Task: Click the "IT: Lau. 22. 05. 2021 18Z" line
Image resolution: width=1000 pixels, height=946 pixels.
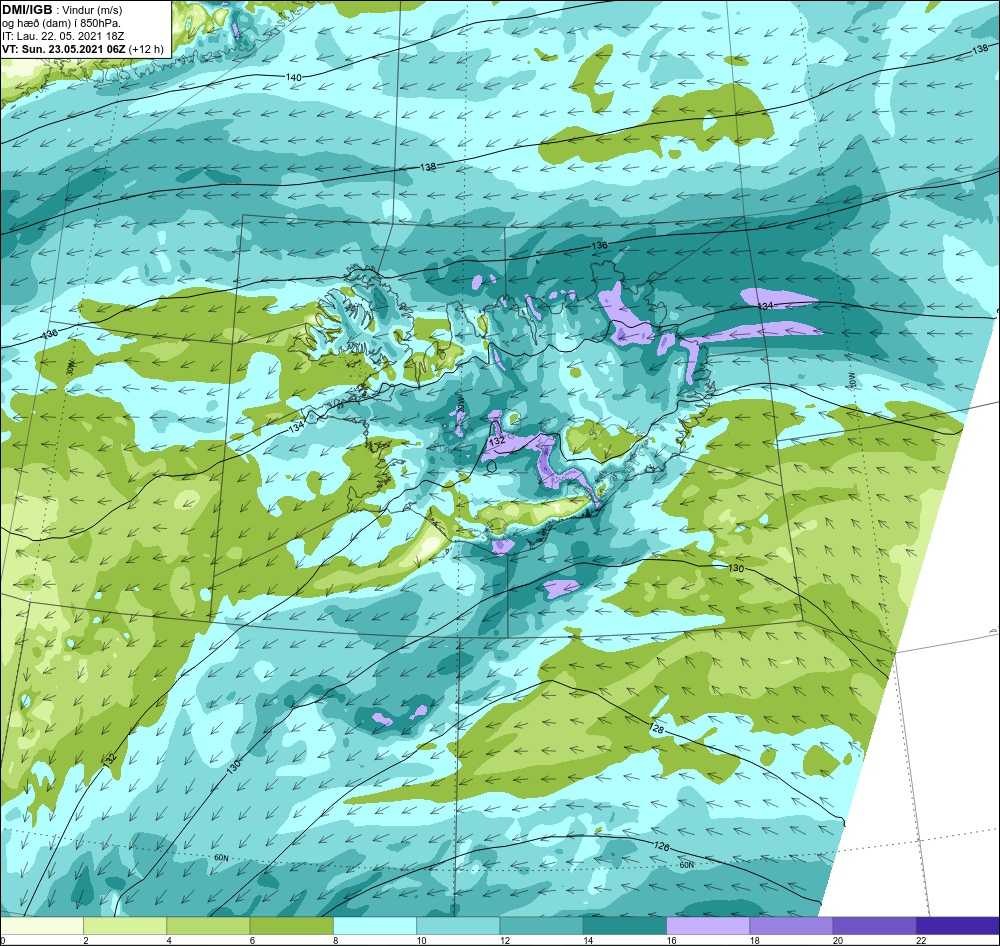Action: 63,36
